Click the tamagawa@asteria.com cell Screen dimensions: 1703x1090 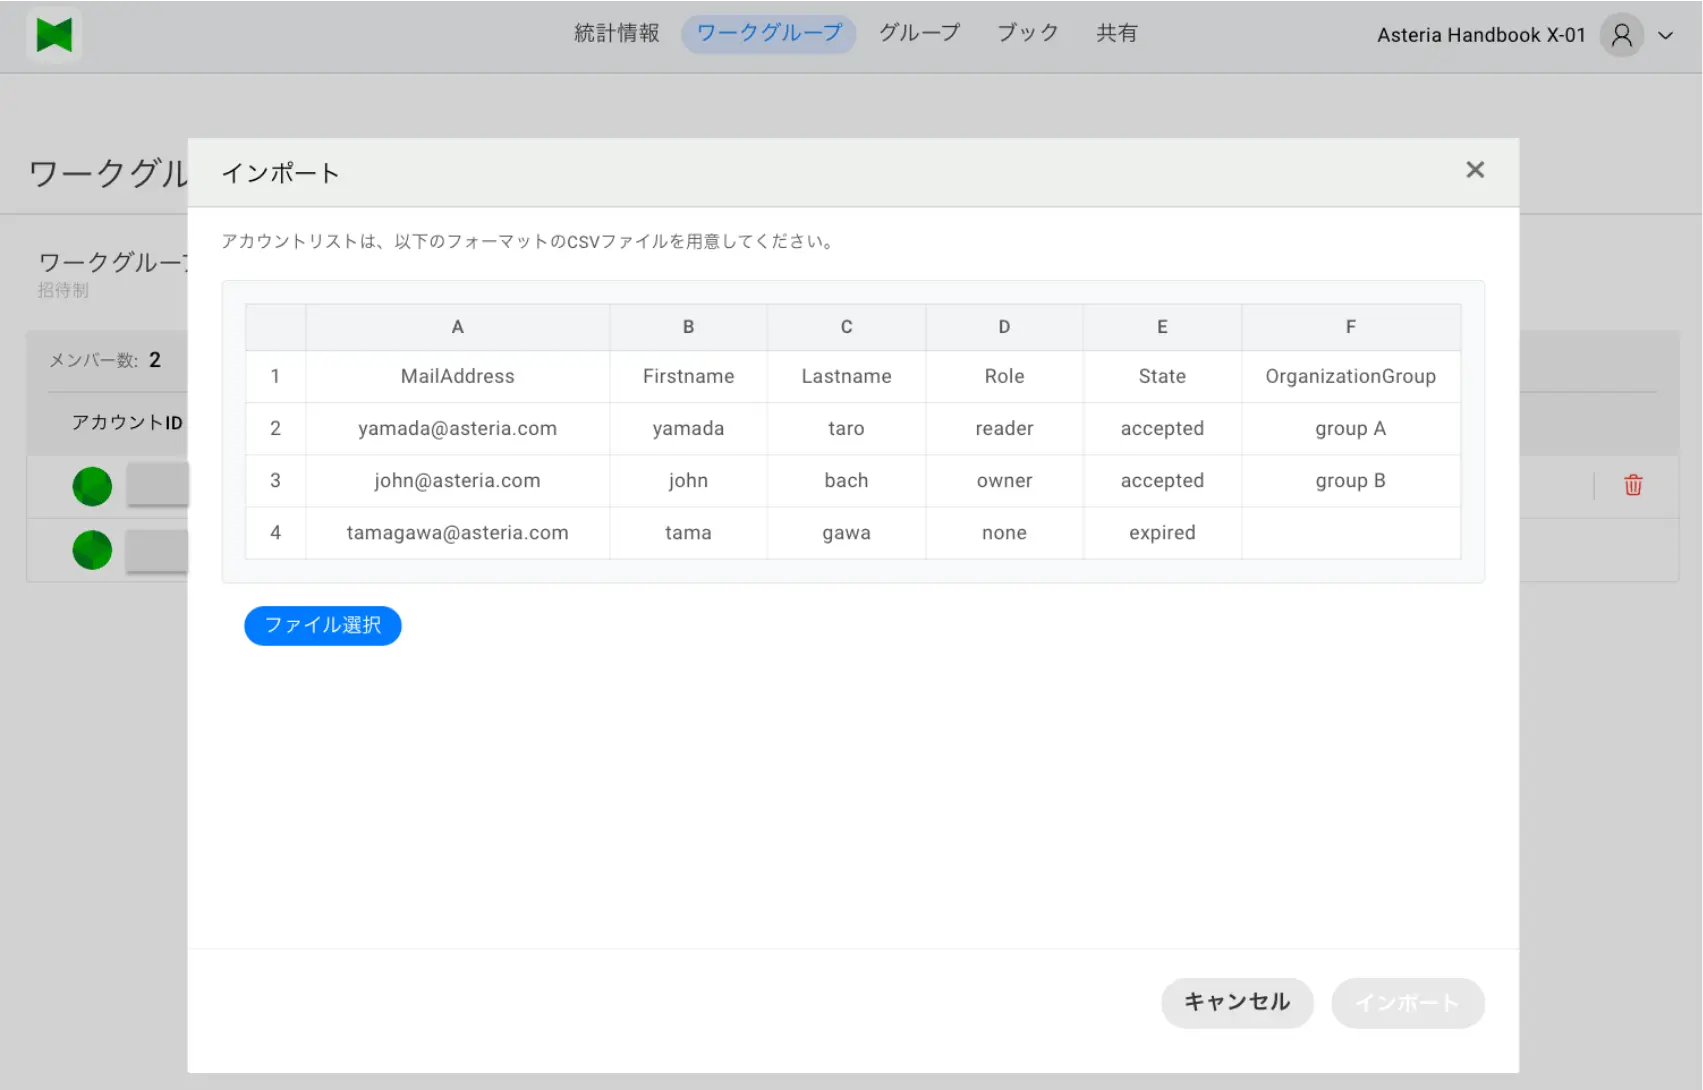458,533
